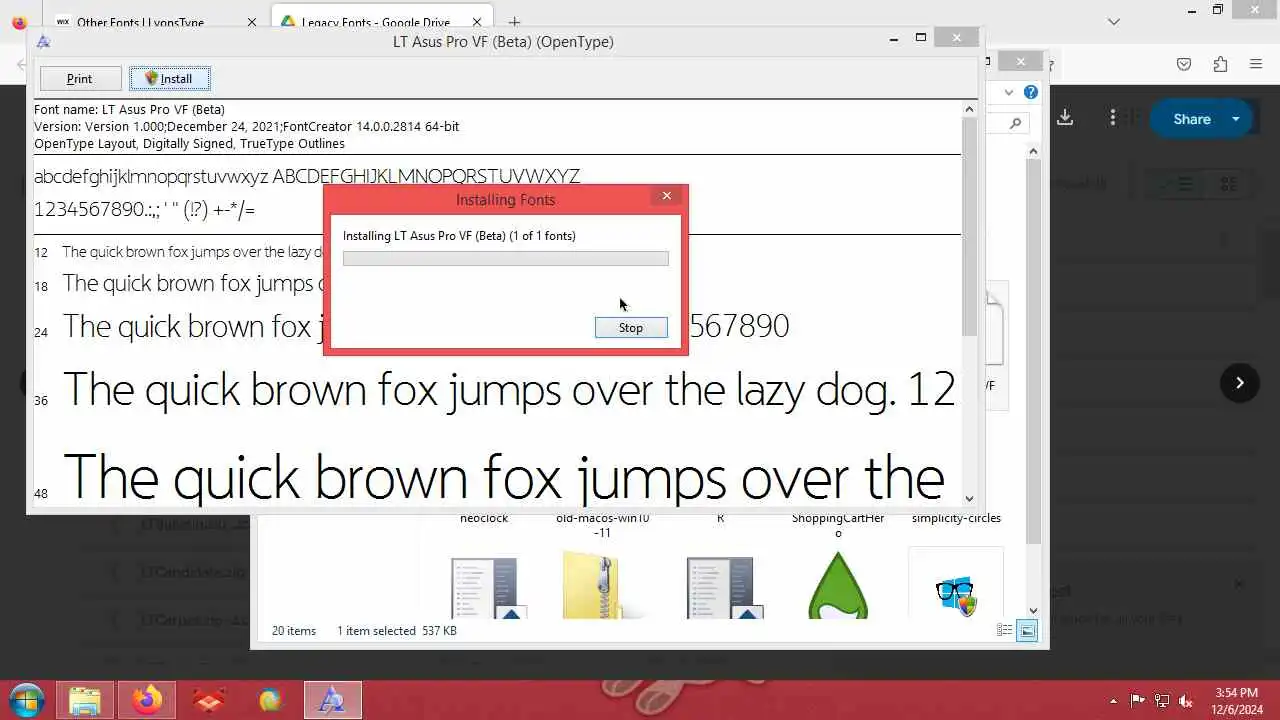Go to next preview in Google Drive
Viewport: 1280px width, 720px height.
click(x=1240, y=383)
